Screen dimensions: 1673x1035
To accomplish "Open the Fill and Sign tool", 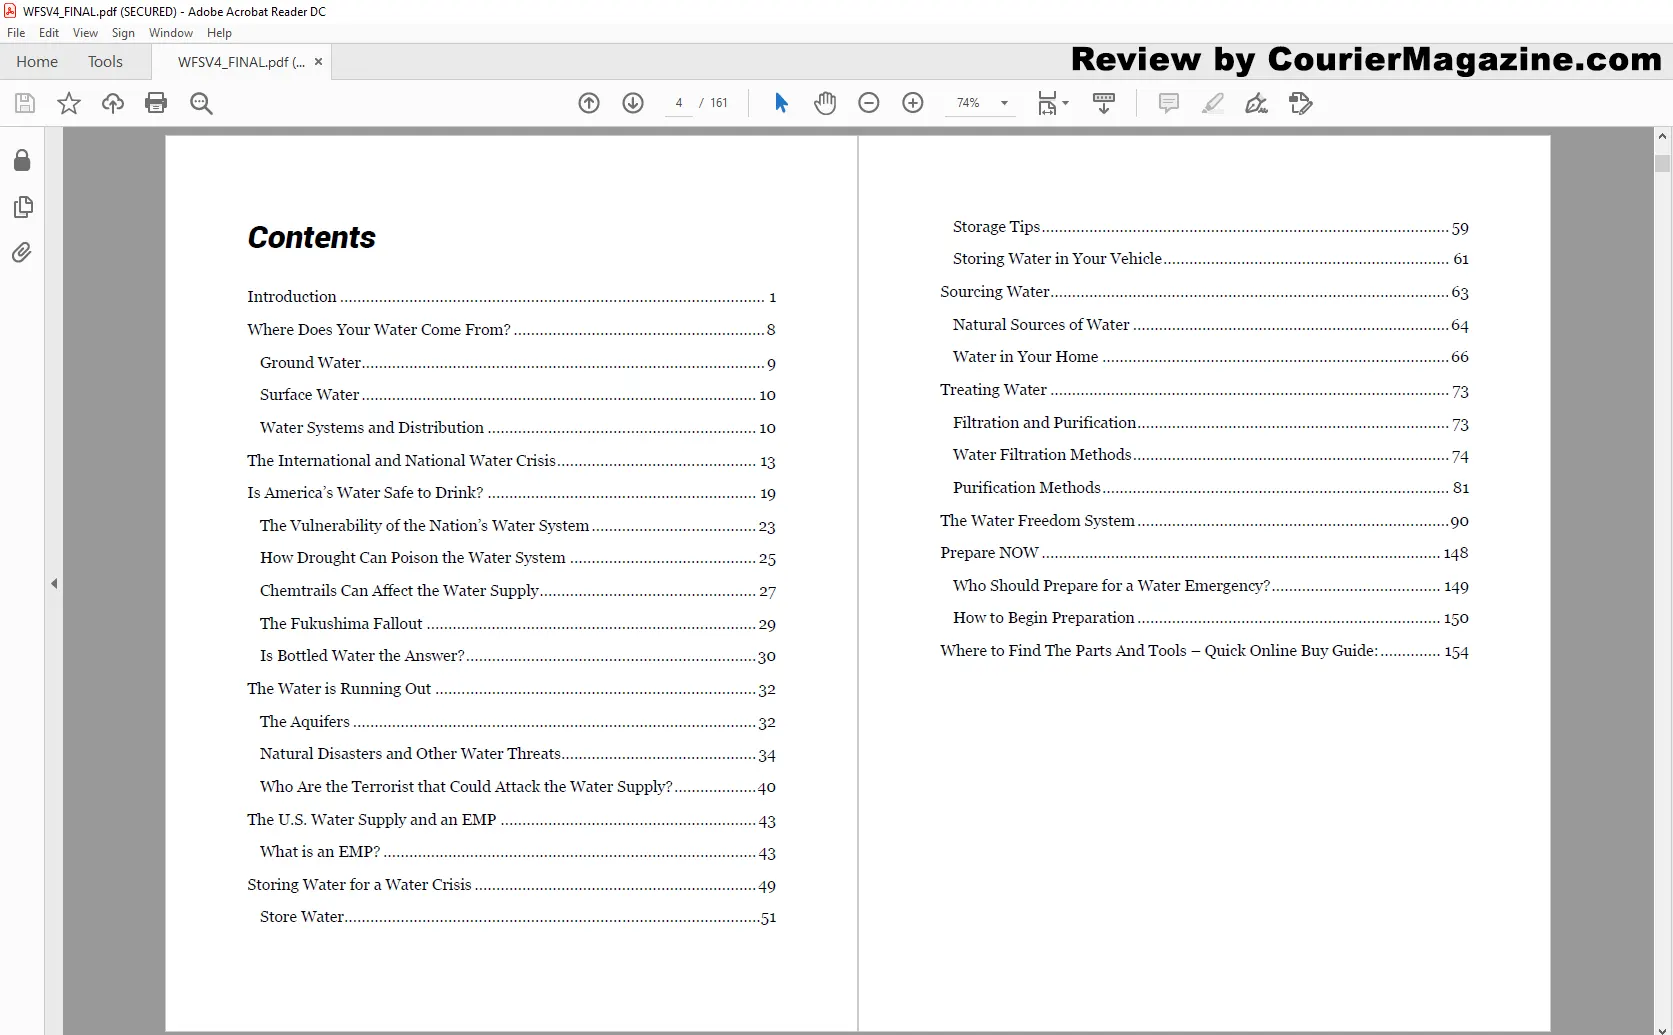I will click(x=1256, y=103).
